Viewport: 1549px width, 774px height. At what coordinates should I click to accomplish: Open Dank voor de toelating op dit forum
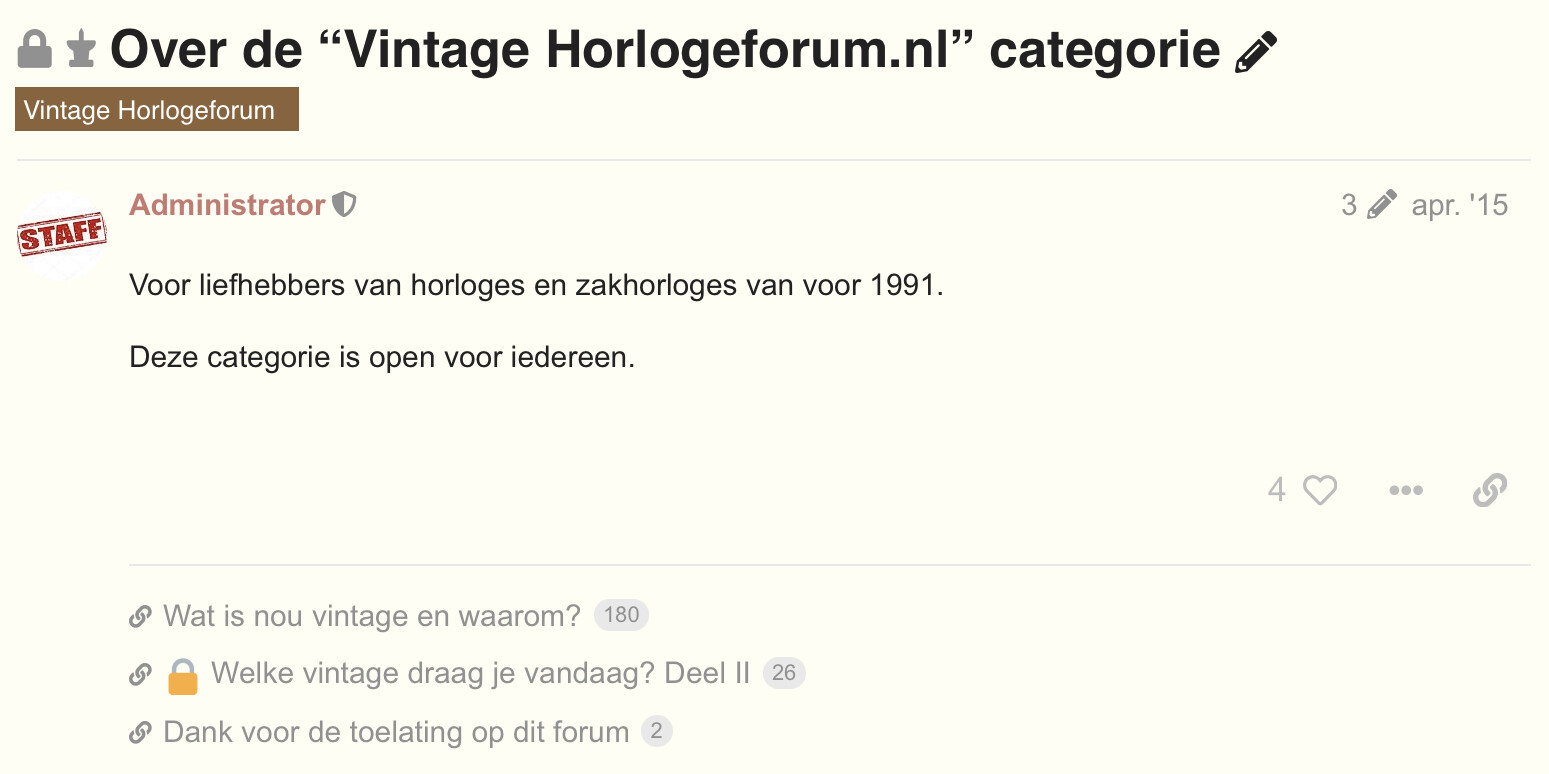click(396, 733)
